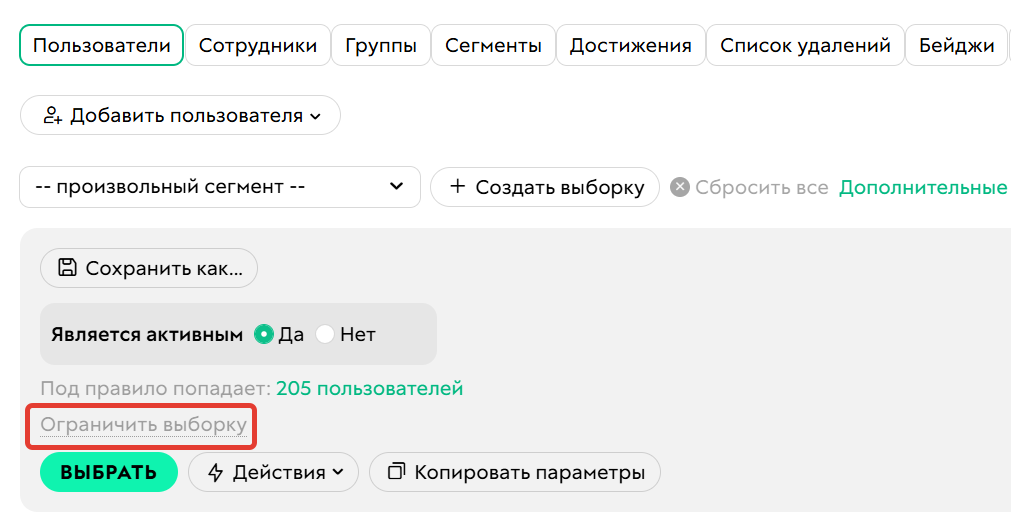Open the Бейджи tab
1011x524 pixels.
[955, 46]
